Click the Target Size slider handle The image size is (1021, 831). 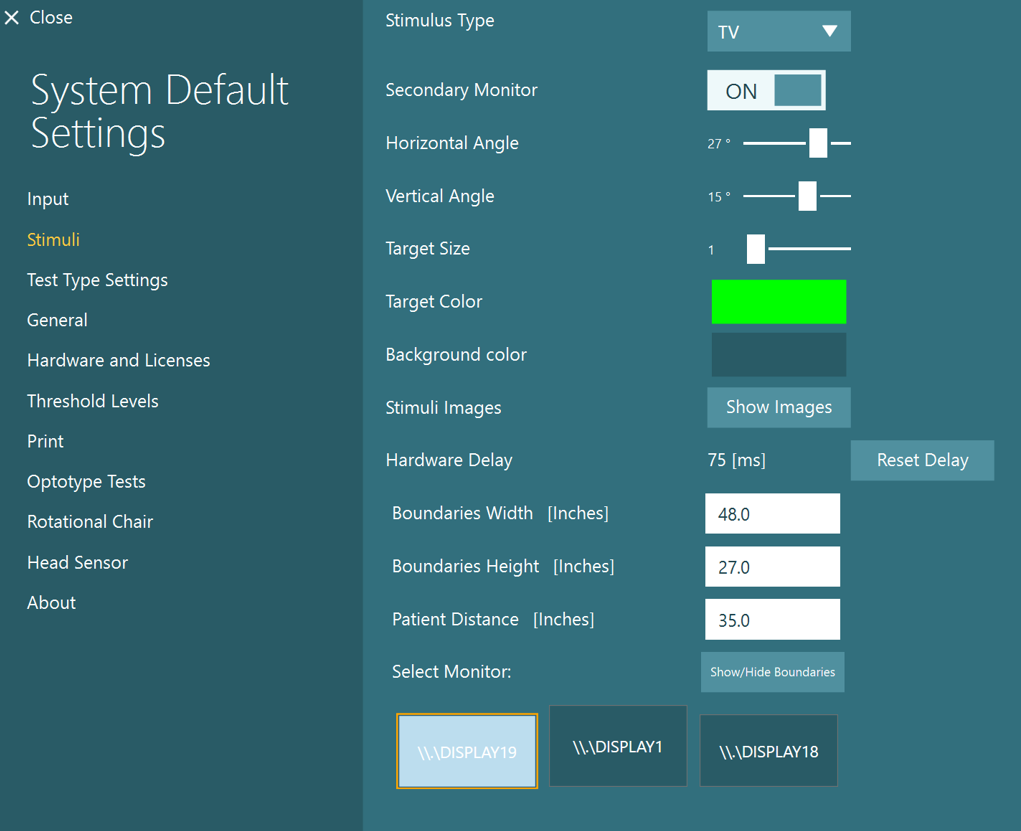point(756,249)
